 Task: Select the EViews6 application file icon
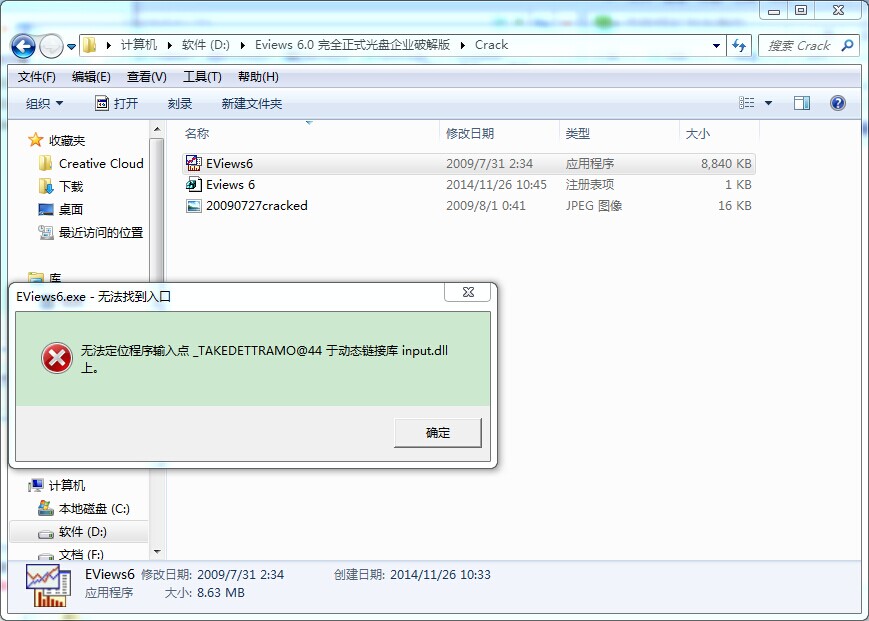click(x=193, y=163)
